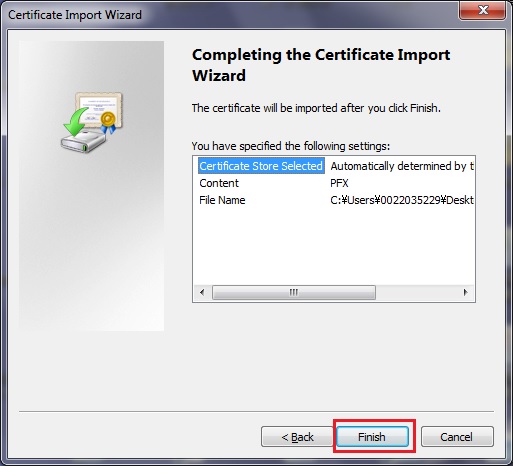The height and width of the screenshot is (466, 513).
Task: Click the horizontal scrollbar thumb
Action: (x=294, y=292)
